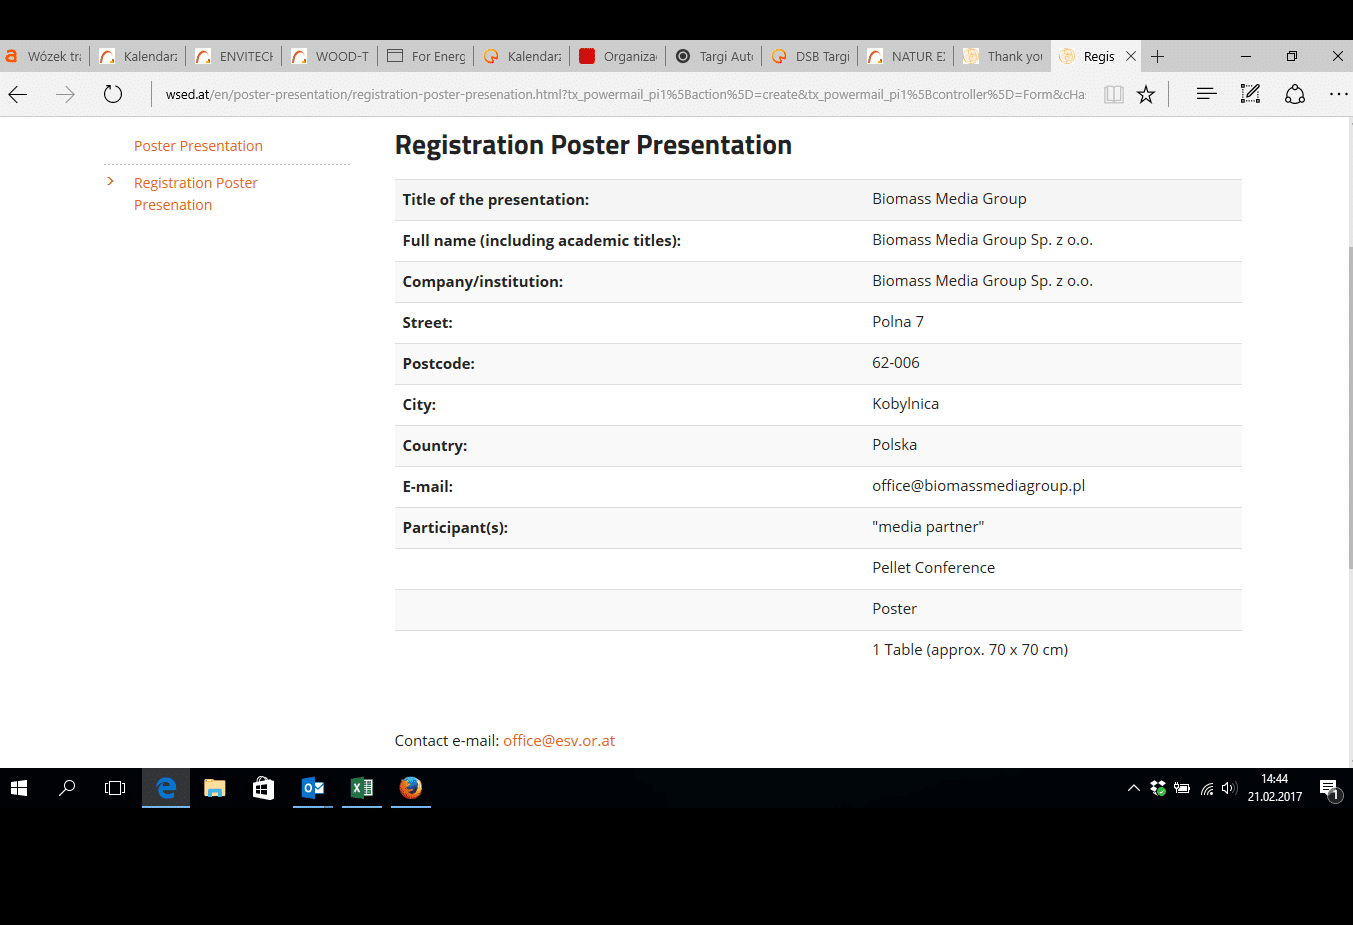The image size is (1353, 925).
Task: Click the office@esv.or.at email link
Action: click(x=559, y=741)
